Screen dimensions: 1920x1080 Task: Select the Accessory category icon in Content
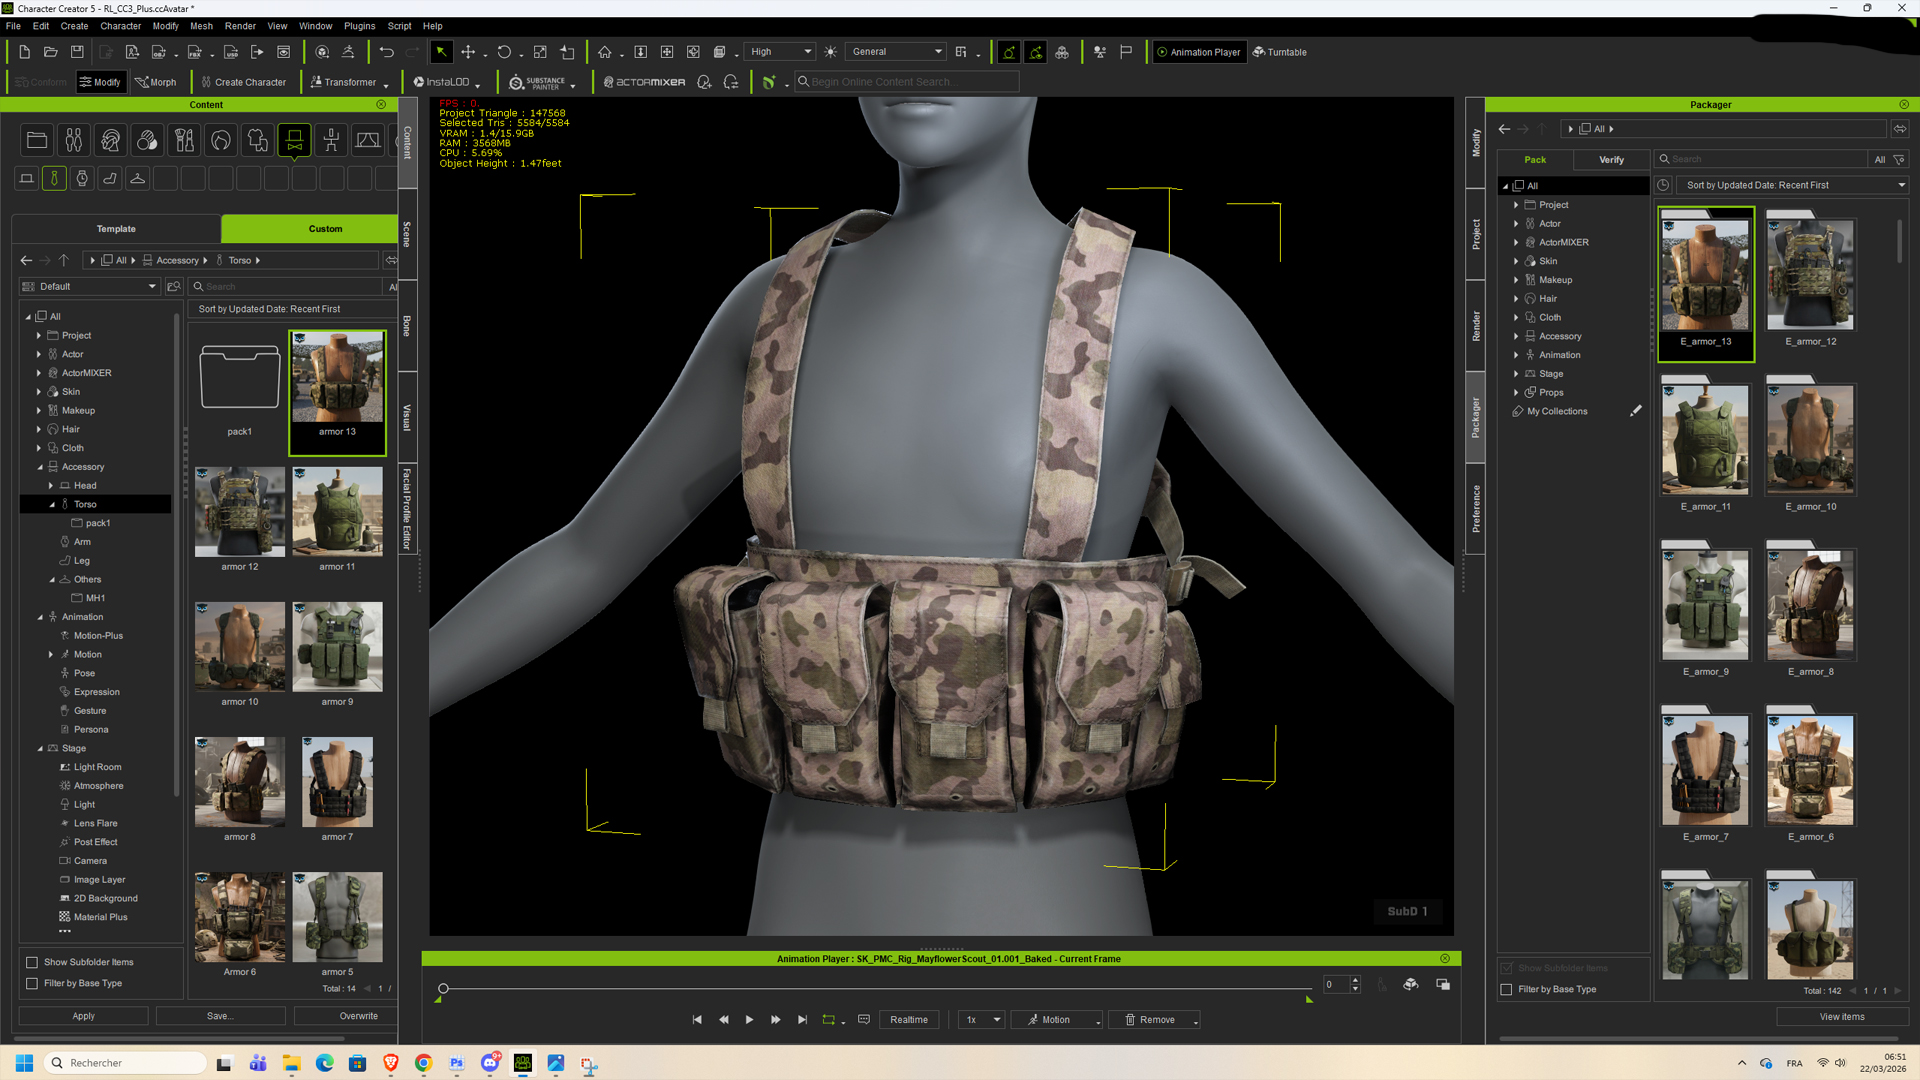coord(294,141)
